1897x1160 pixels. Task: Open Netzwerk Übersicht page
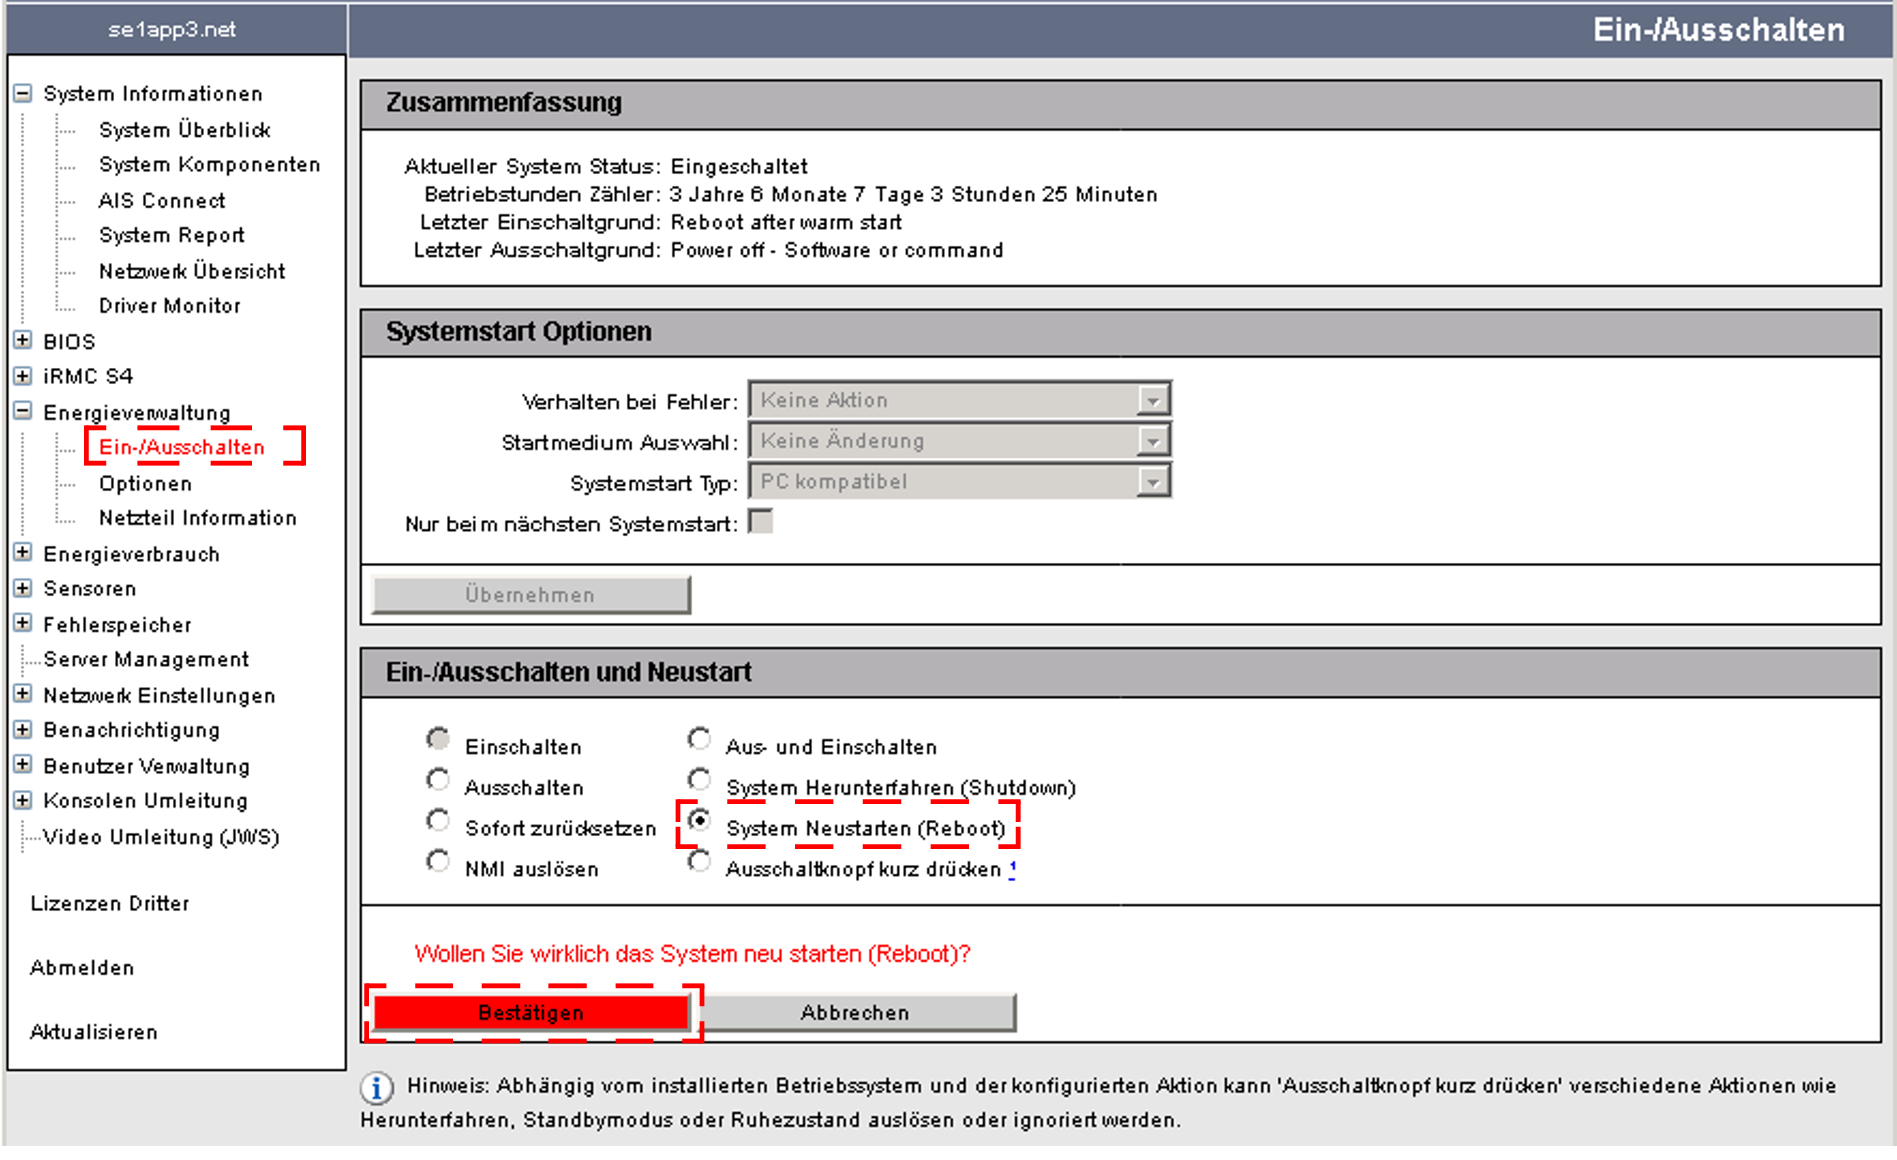pos(192,271)
